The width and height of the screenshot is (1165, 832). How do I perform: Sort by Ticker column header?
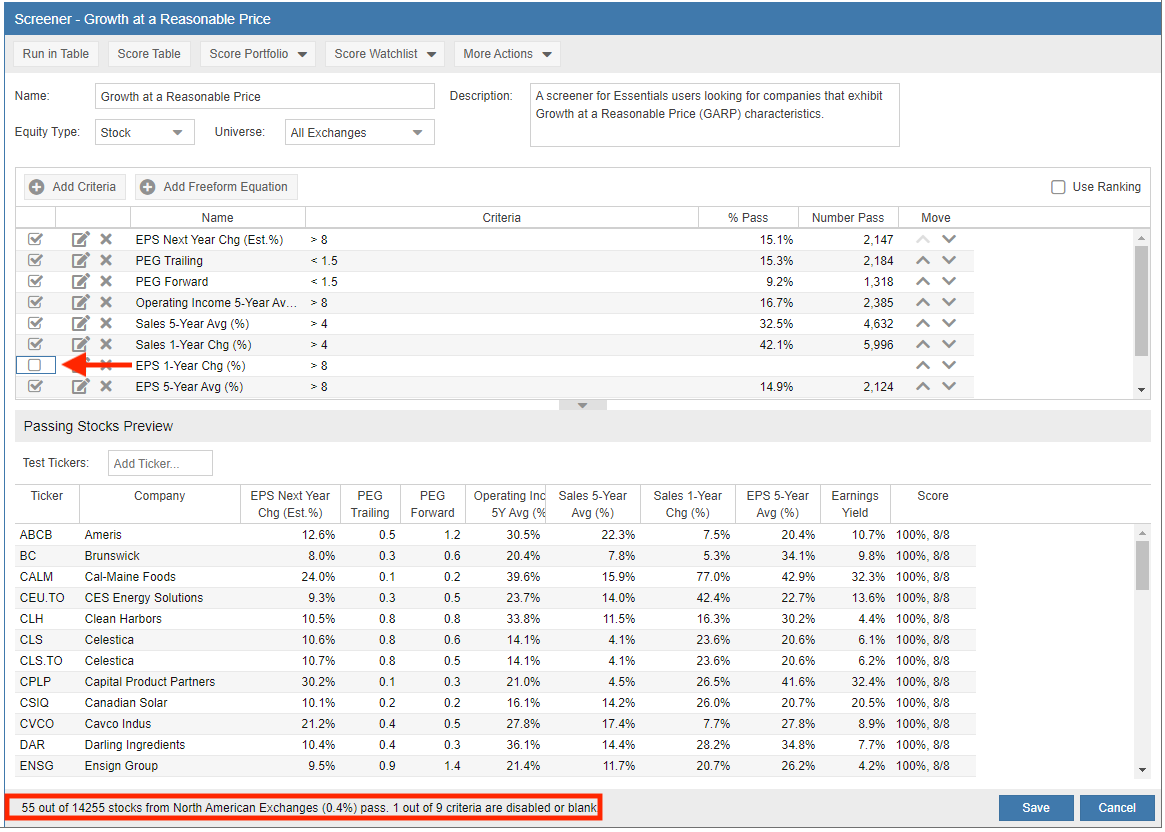[47, 504]
